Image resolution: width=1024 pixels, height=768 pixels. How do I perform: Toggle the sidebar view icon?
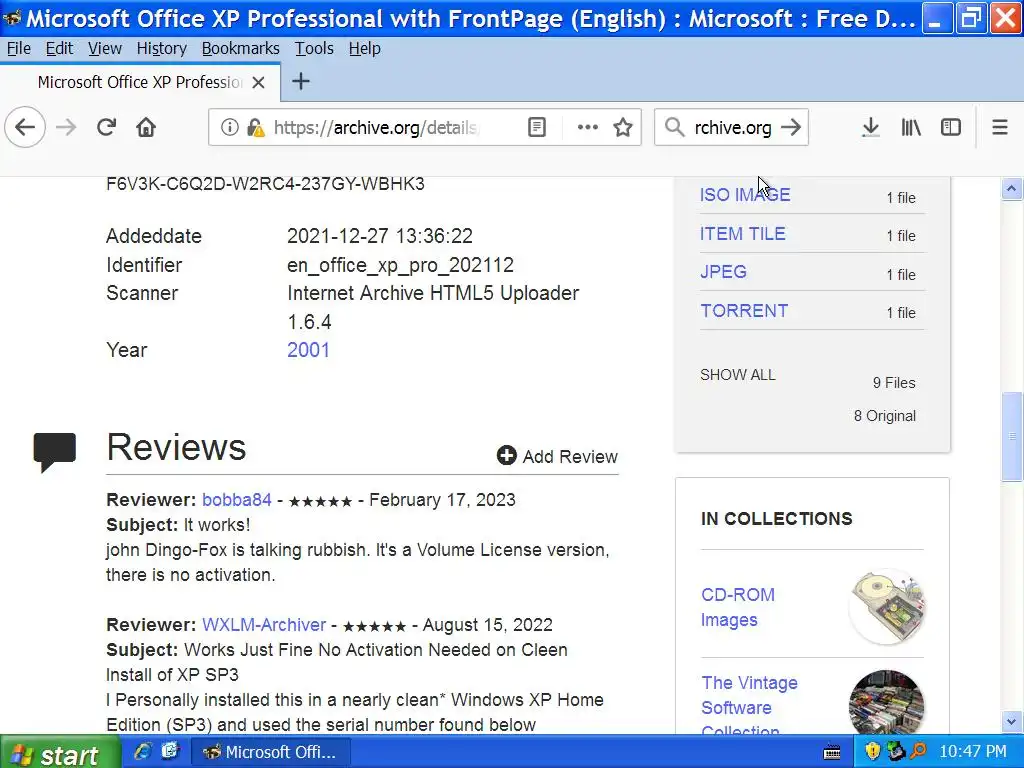pyautogui.click(x=950, y=127)
